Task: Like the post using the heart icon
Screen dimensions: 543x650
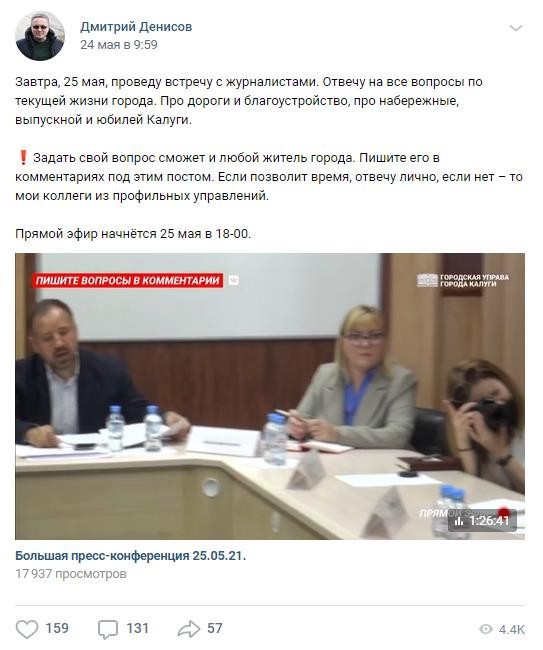Action: point(27,629)
